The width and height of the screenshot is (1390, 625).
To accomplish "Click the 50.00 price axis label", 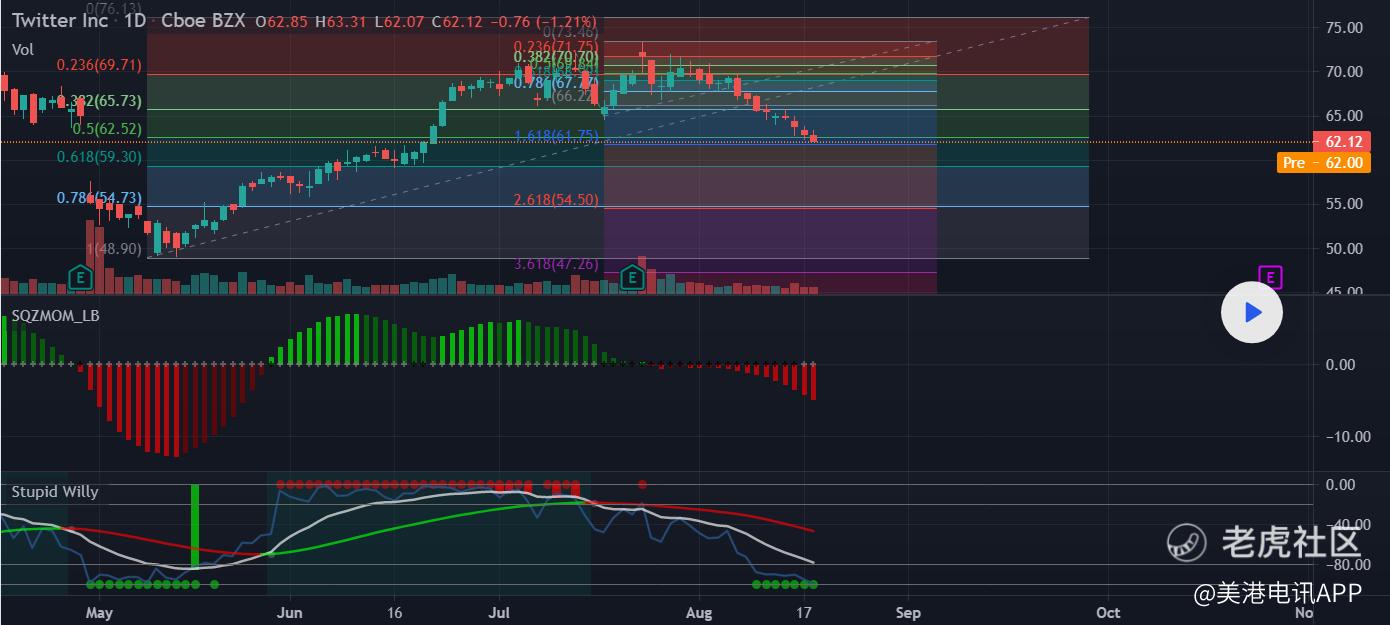I will tap(1343, 248).
